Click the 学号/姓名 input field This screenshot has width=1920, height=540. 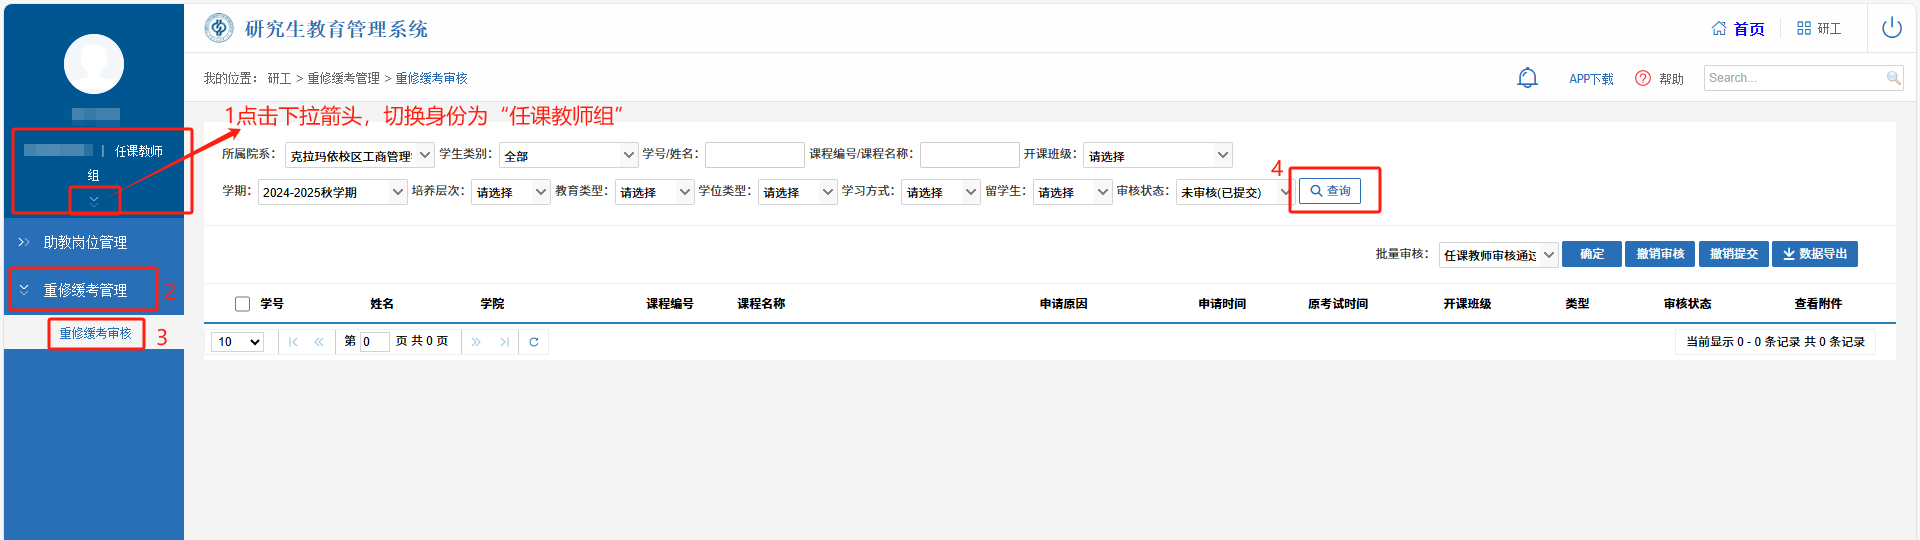(754, 155)
